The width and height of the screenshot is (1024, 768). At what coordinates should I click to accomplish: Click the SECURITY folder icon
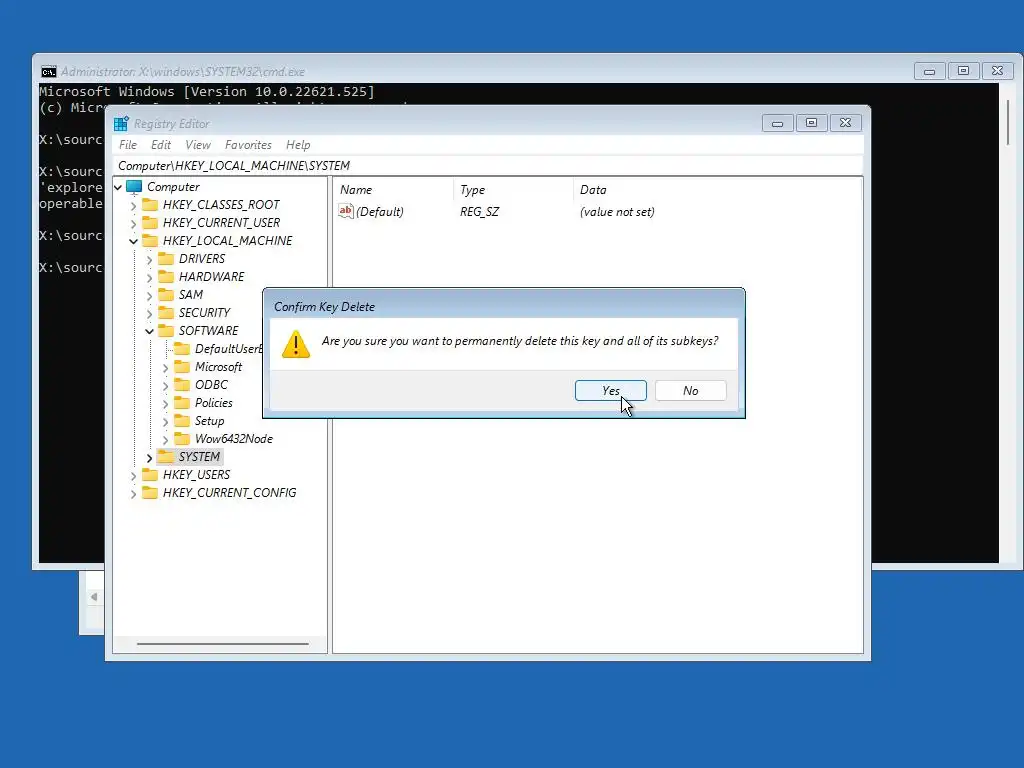(166, 312)
